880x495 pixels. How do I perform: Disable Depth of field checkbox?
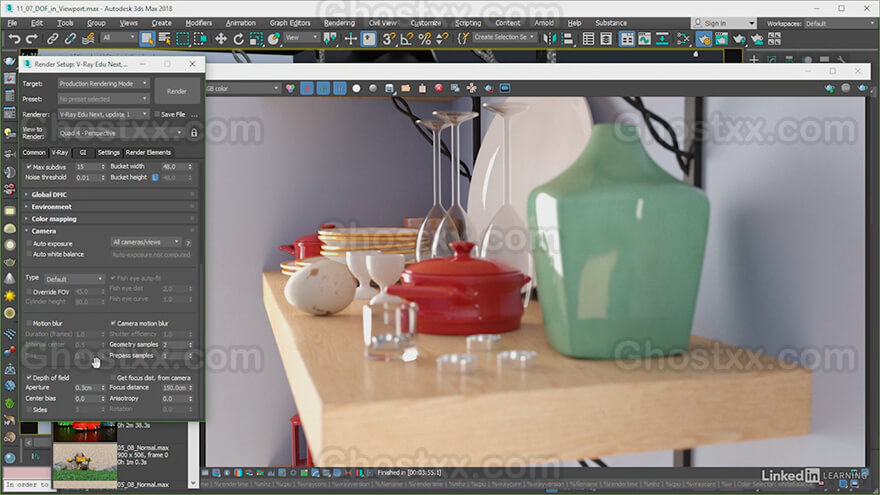tap(29, 378)
